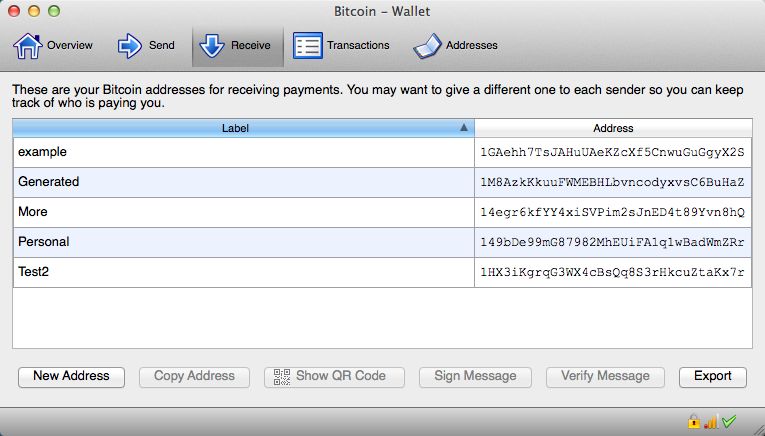Viewport: 765px width, 436px height.
Task: Click the wallet lock status icon
Action: click(x=693, y=421)
